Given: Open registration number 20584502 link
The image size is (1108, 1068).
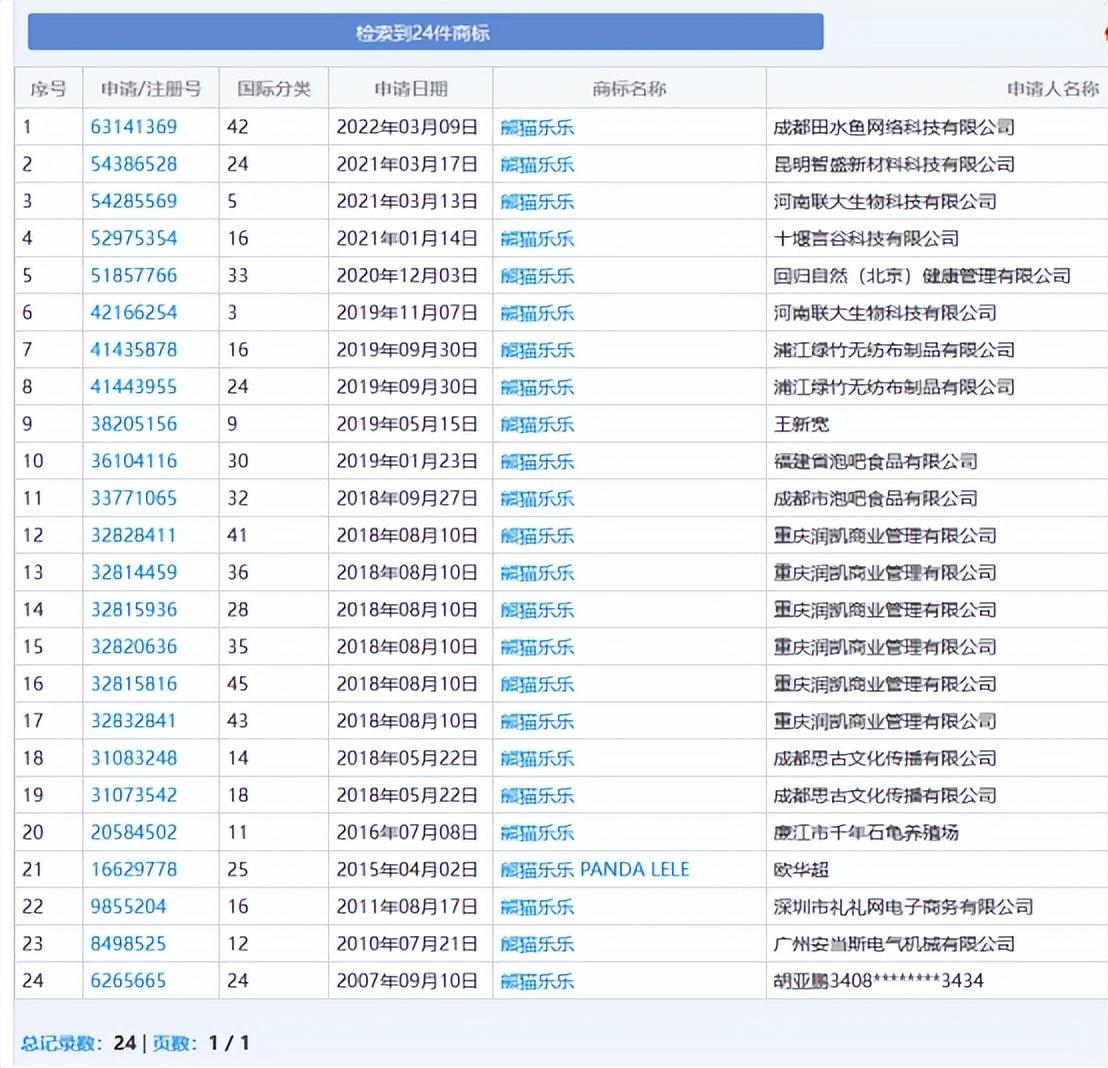Looking at the screenshot, I should 134,832.
